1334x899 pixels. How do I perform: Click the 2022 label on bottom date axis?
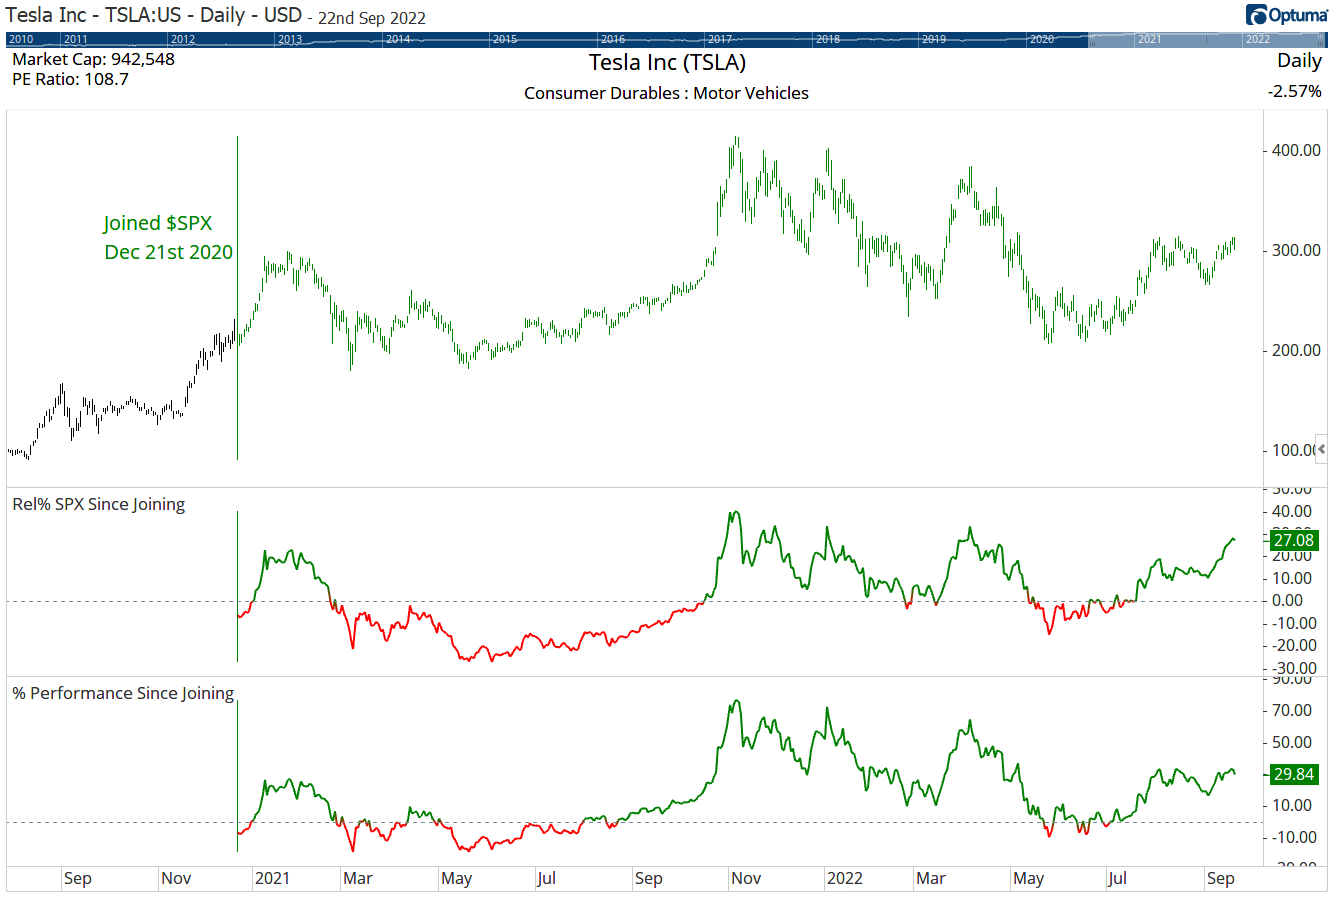(844, 878)
